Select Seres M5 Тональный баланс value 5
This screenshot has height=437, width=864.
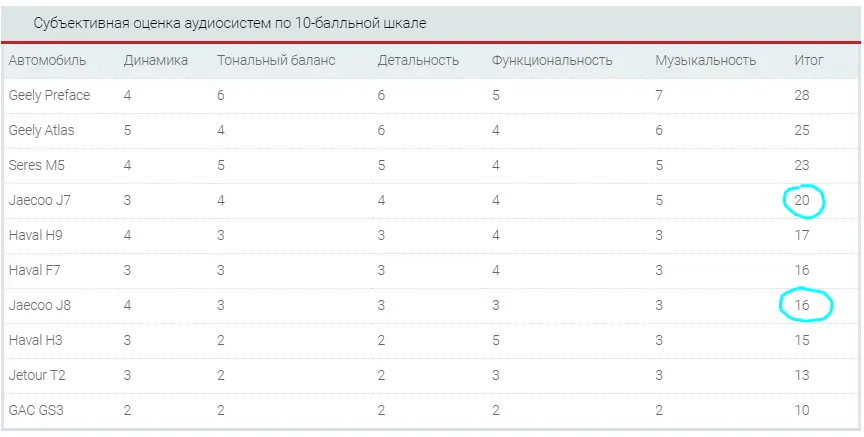tap(221, 165)
